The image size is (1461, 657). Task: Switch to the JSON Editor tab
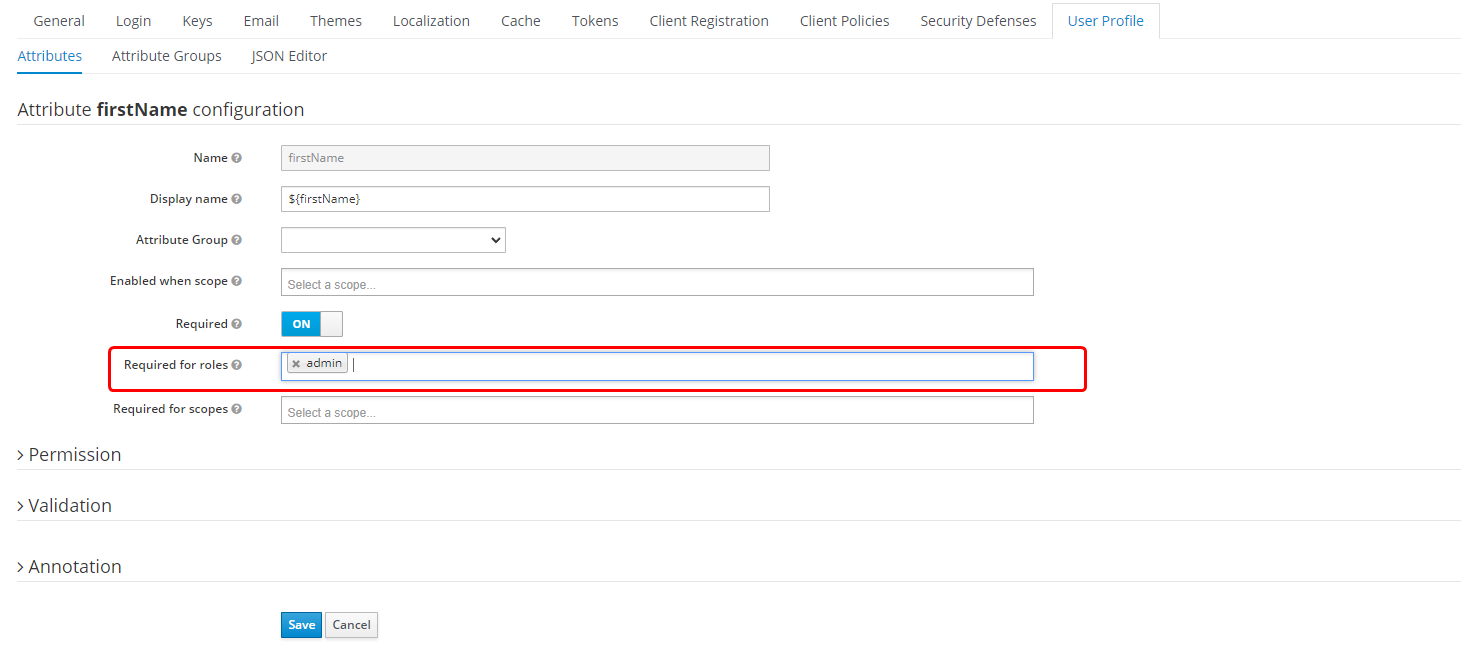pyautogui.click(x=288, y=56)
